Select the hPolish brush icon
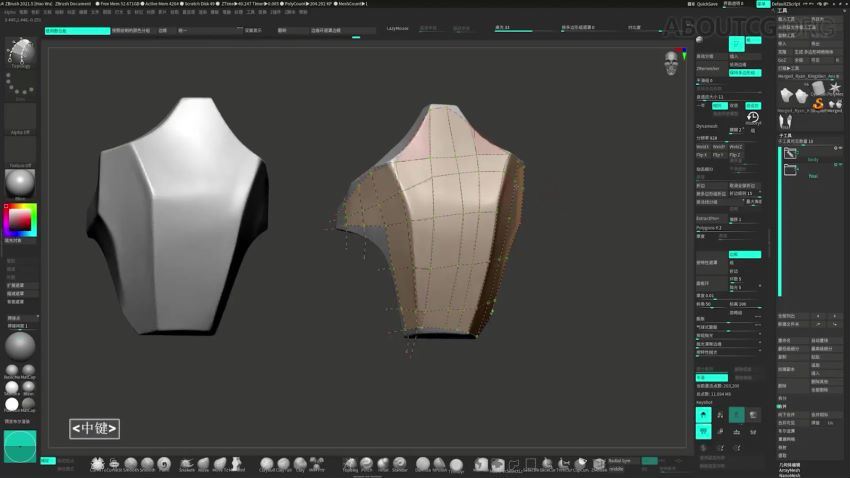This screenshot has width=850, height=478. pyautogui.click(x=440, y=464)
